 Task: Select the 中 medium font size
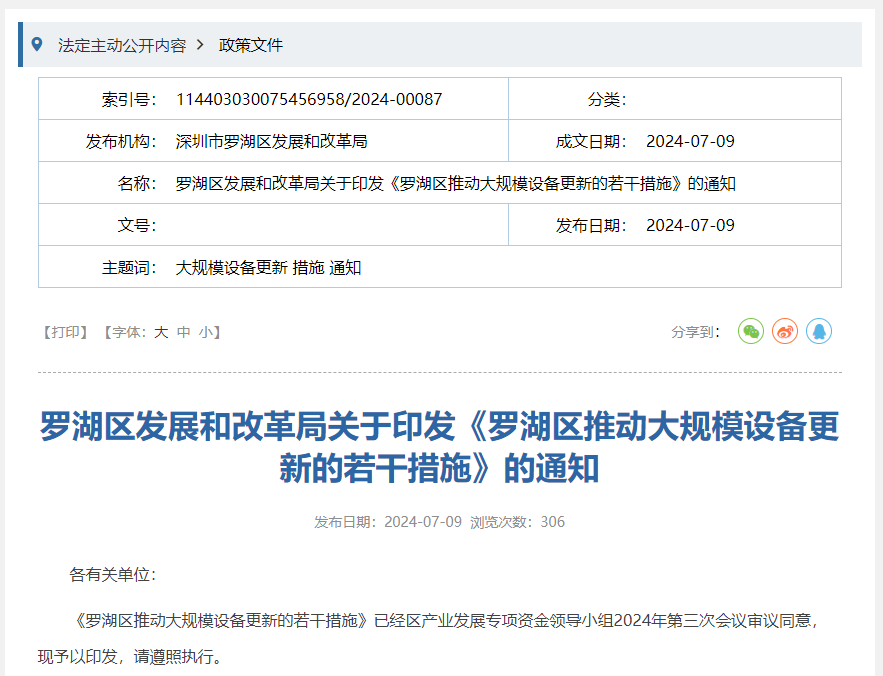[x=182, y=331]
